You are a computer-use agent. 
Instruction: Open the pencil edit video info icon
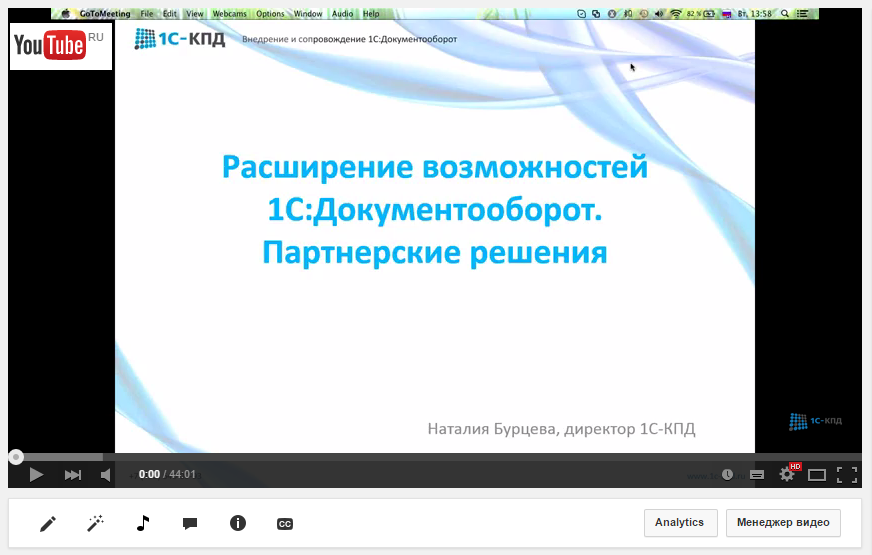pos(48,523)
